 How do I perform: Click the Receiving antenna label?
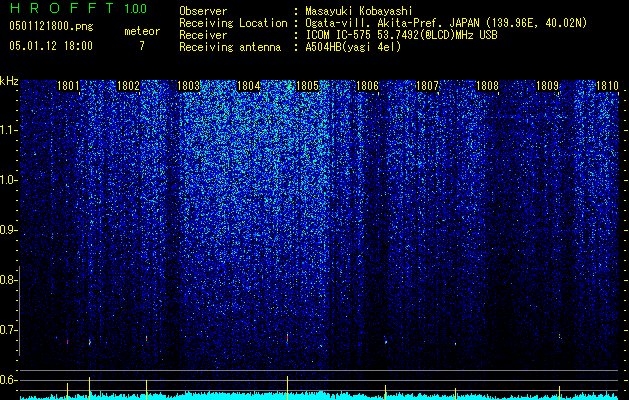230,47
